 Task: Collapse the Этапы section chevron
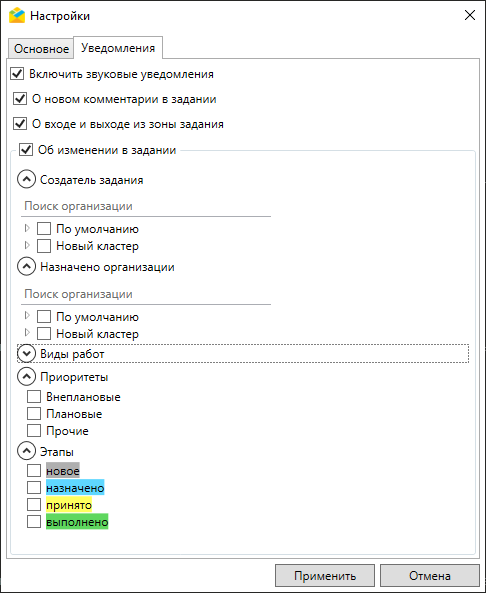[x=26, y=451]
